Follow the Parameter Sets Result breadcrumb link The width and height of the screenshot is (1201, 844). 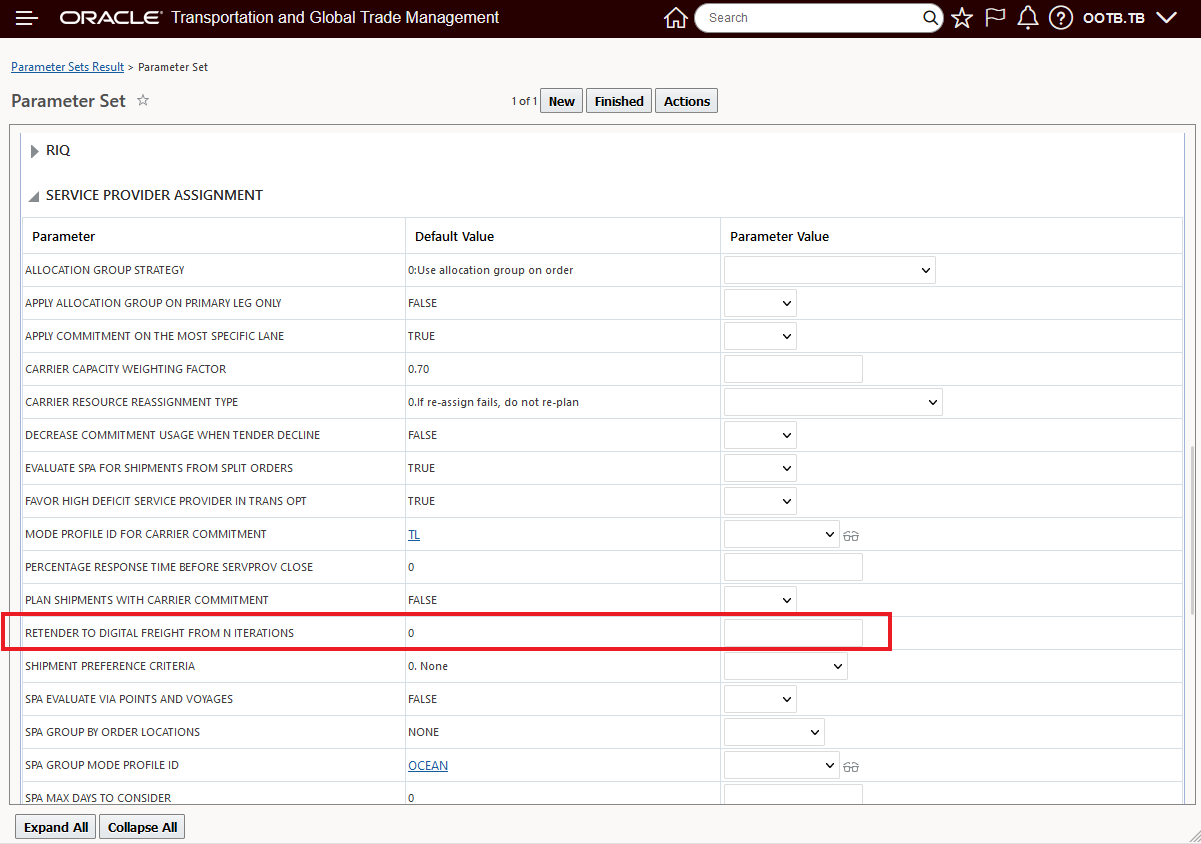pyautogui.click(x=67, y=67)
